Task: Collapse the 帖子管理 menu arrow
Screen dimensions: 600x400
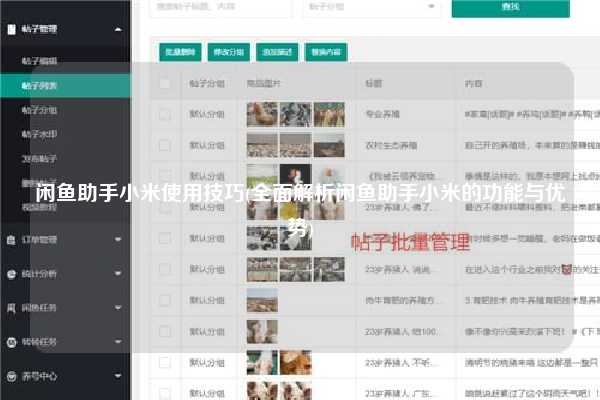Action: click(118, 29)
